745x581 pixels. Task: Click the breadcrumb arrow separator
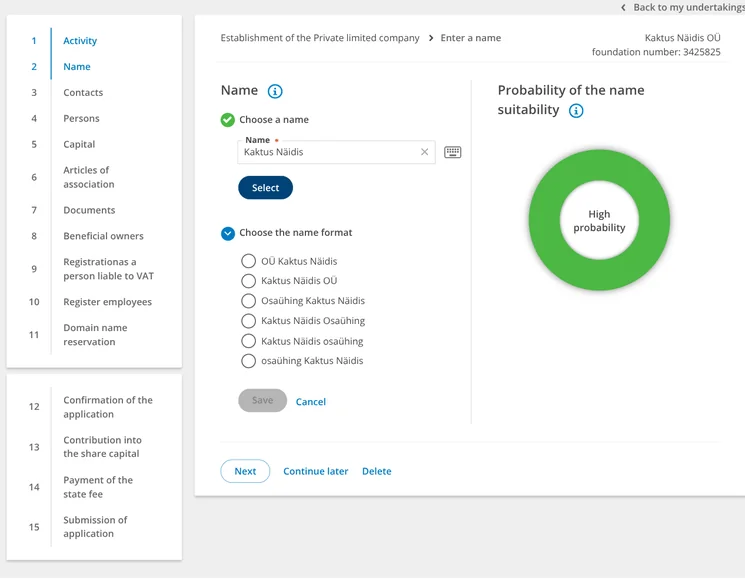click(430, 38)
